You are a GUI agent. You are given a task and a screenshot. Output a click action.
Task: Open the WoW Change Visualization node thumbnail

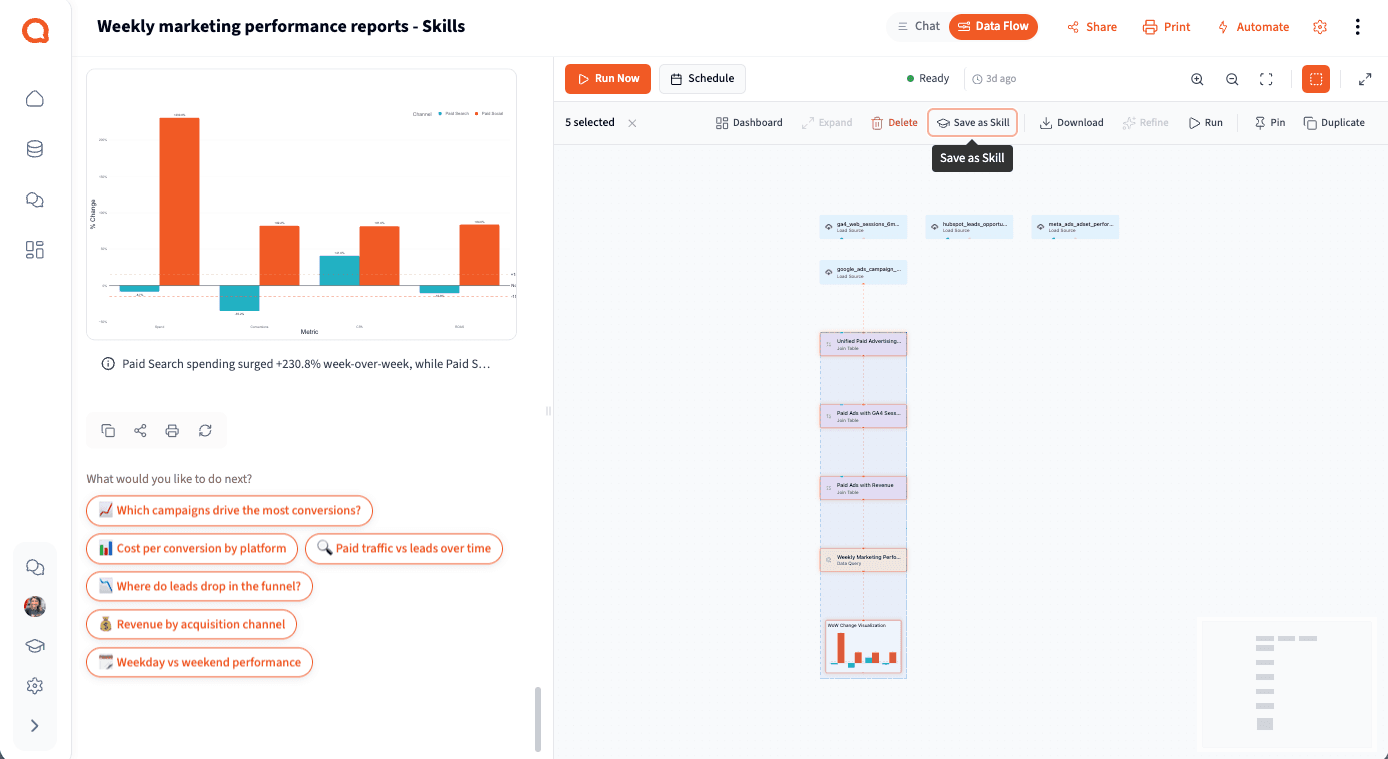[863, 646]
